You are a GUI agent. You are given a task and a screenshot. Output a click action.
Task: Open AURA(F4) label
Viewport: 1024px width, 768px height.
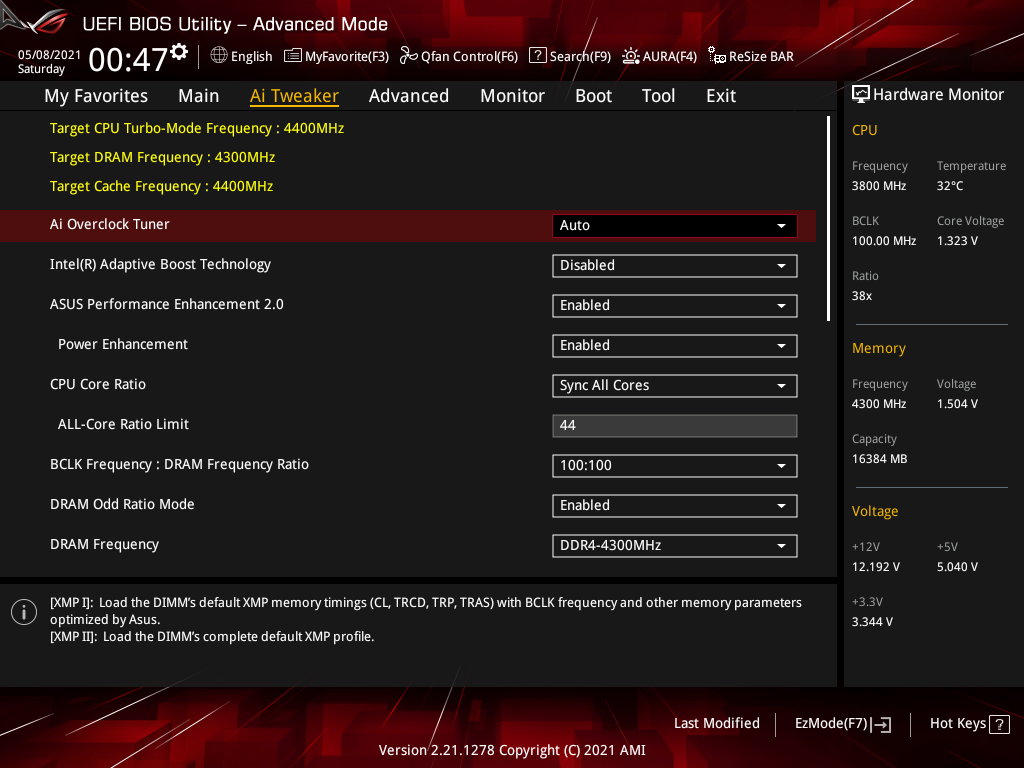(x=670, y=57)
